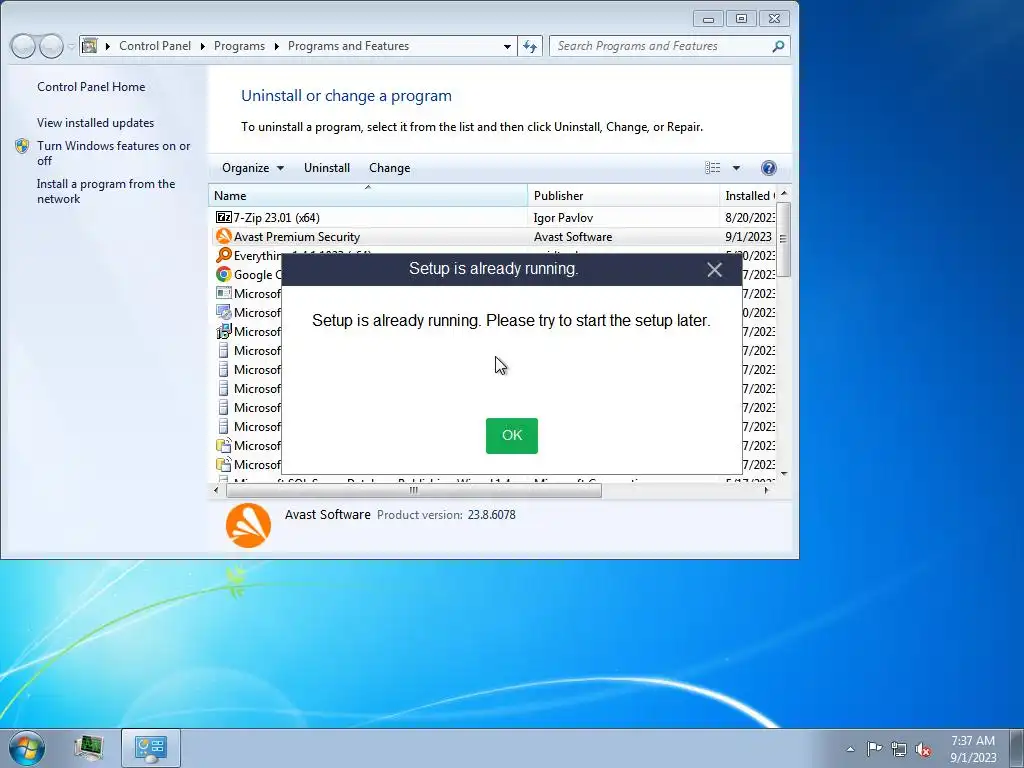
Task: Open Turn Windows features on or off
Action: coord(114,153)
